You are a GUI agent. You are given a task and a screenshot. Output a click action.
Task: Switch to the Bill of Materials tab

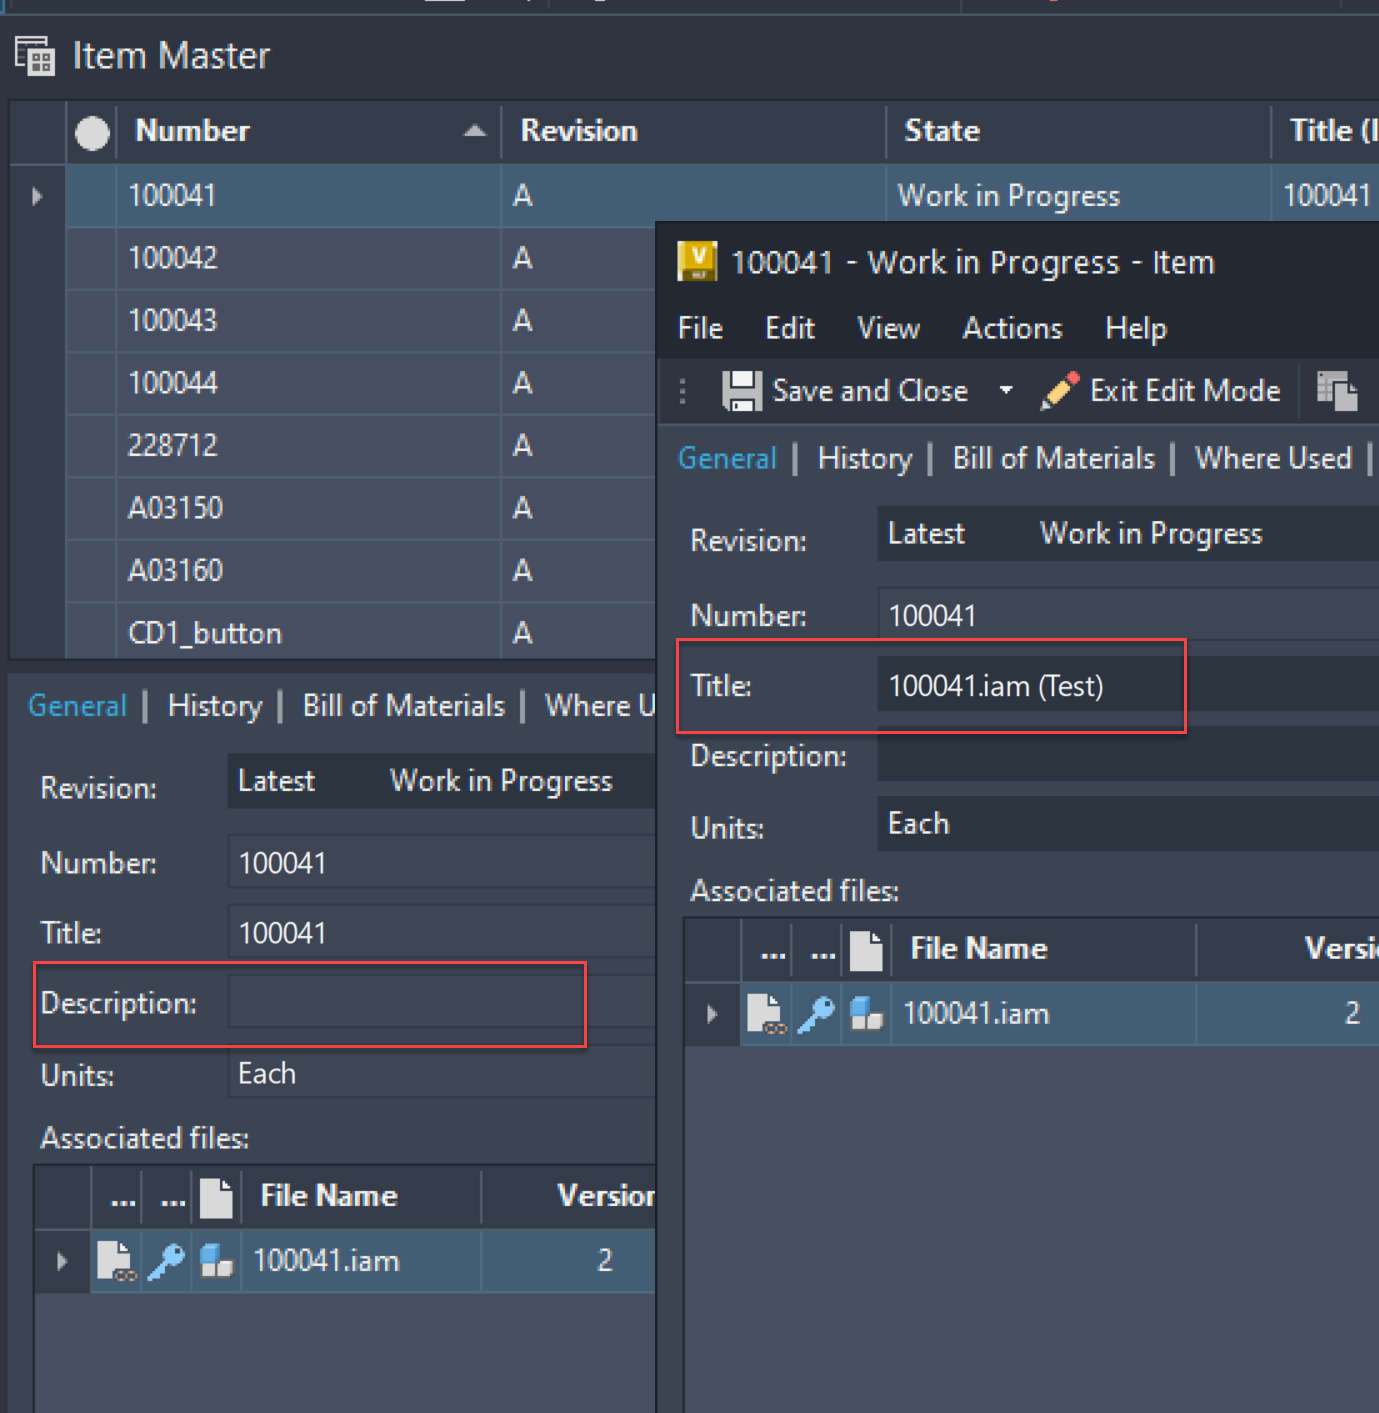[x=1053, y=458]
